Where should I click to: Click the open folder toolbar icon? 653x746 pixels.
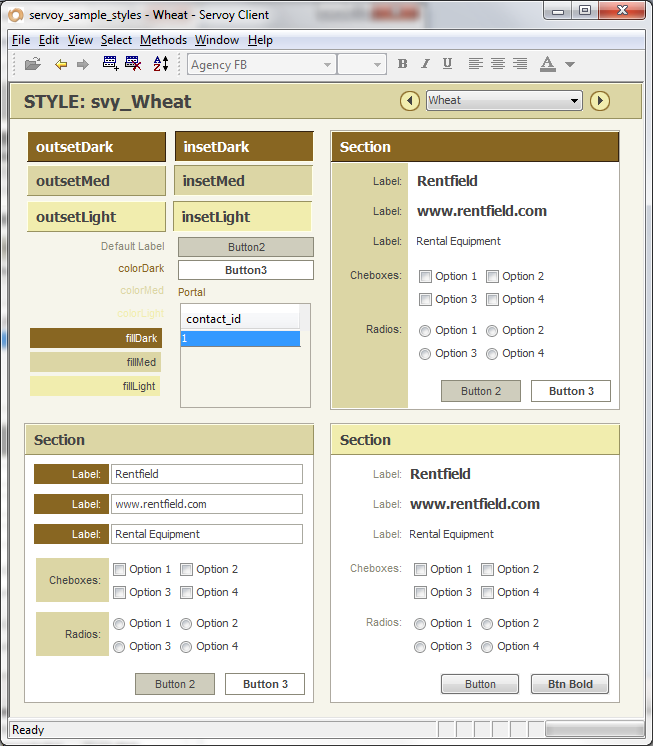click(32, 64)
